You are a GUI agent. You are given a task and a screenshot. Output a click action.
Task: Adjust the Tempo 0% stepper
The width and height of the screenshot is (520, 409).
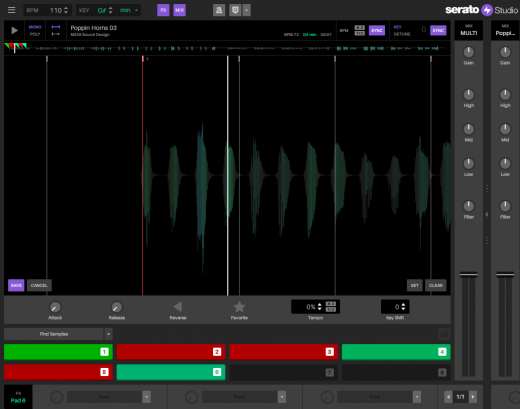click(x=319, y=307)
